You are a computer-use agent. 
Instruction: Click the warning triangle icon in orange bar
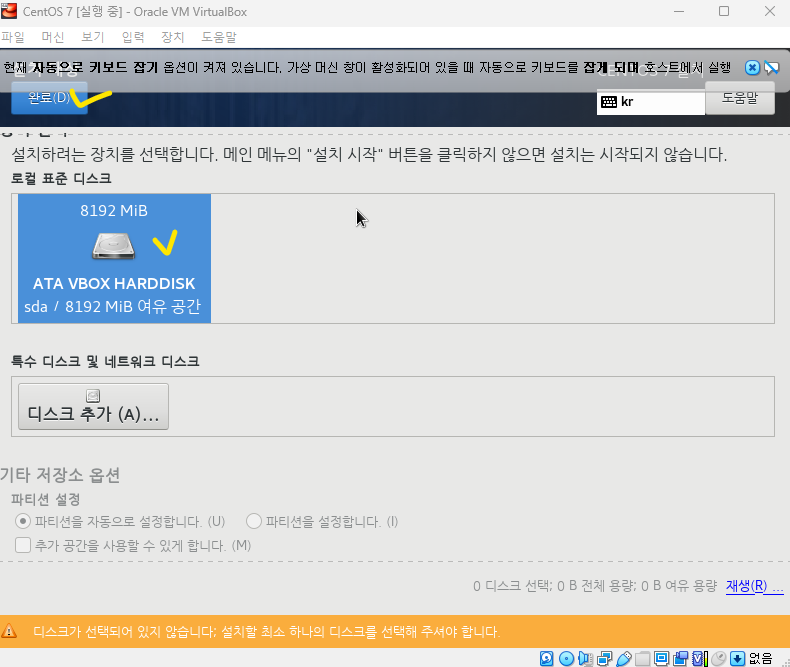tap(9, 631)
